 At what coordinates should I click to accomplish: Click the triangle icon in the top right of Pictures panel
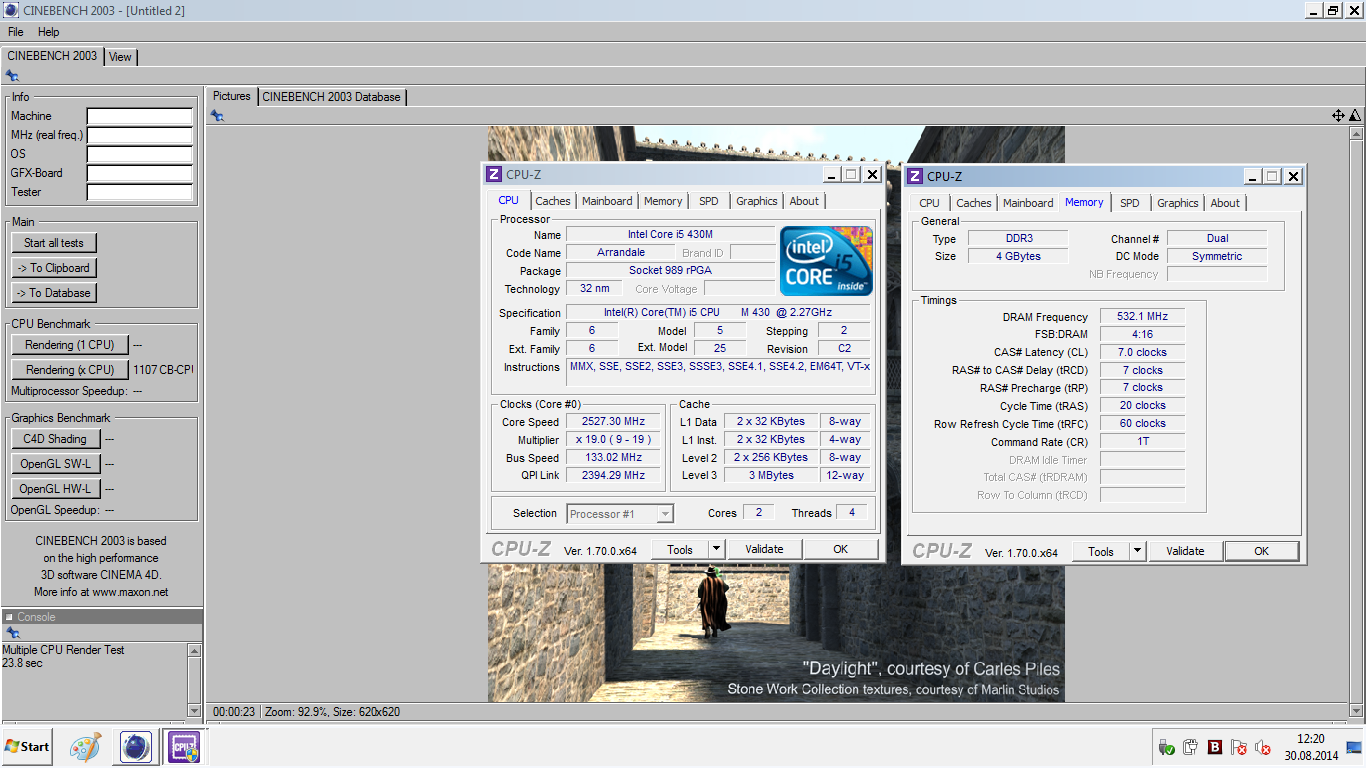pos(1354,116)
